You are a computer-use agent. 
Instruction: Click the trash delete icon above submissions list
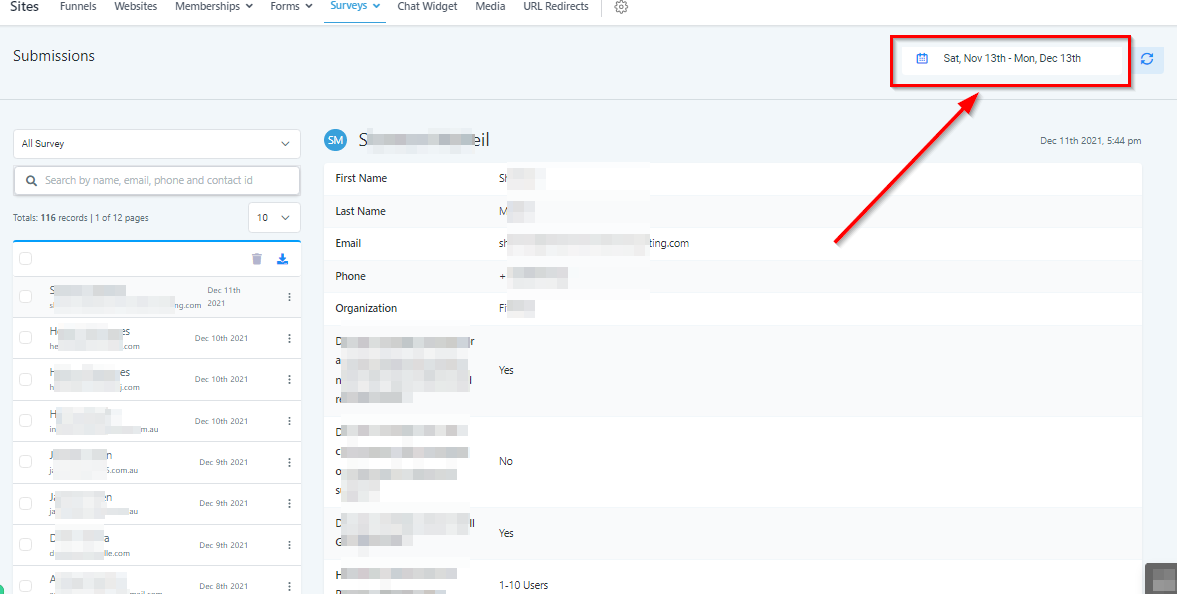pyautogui.click(x=257, y=259)
